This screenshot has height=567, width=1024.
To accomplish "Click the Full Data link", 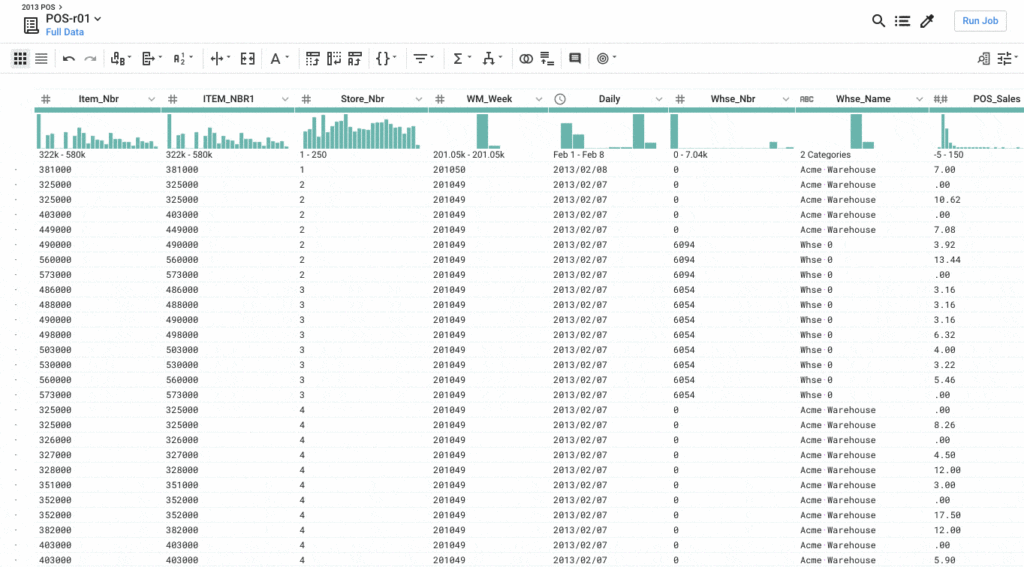I will coord(65,32).
